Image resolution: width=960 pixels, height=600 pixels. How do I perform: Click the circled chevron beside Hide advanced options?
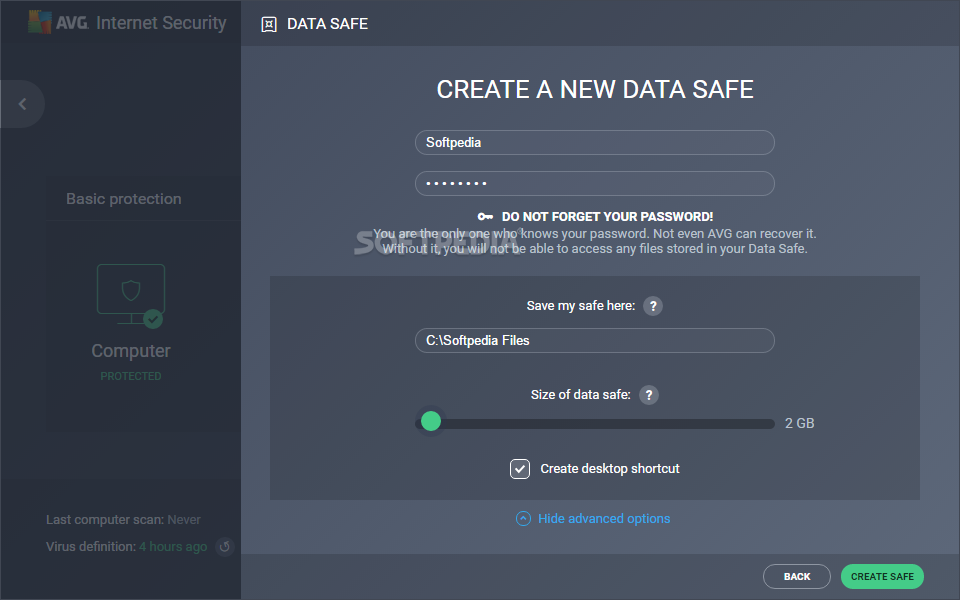coord(523,519)
